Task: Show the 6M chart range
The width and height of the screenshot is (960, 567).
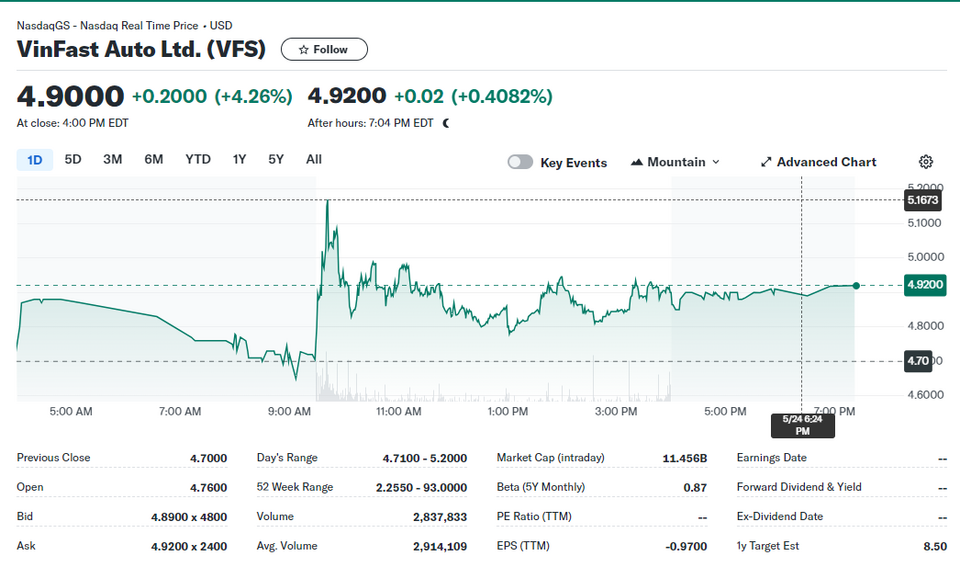Action: [x=154, y=159]
